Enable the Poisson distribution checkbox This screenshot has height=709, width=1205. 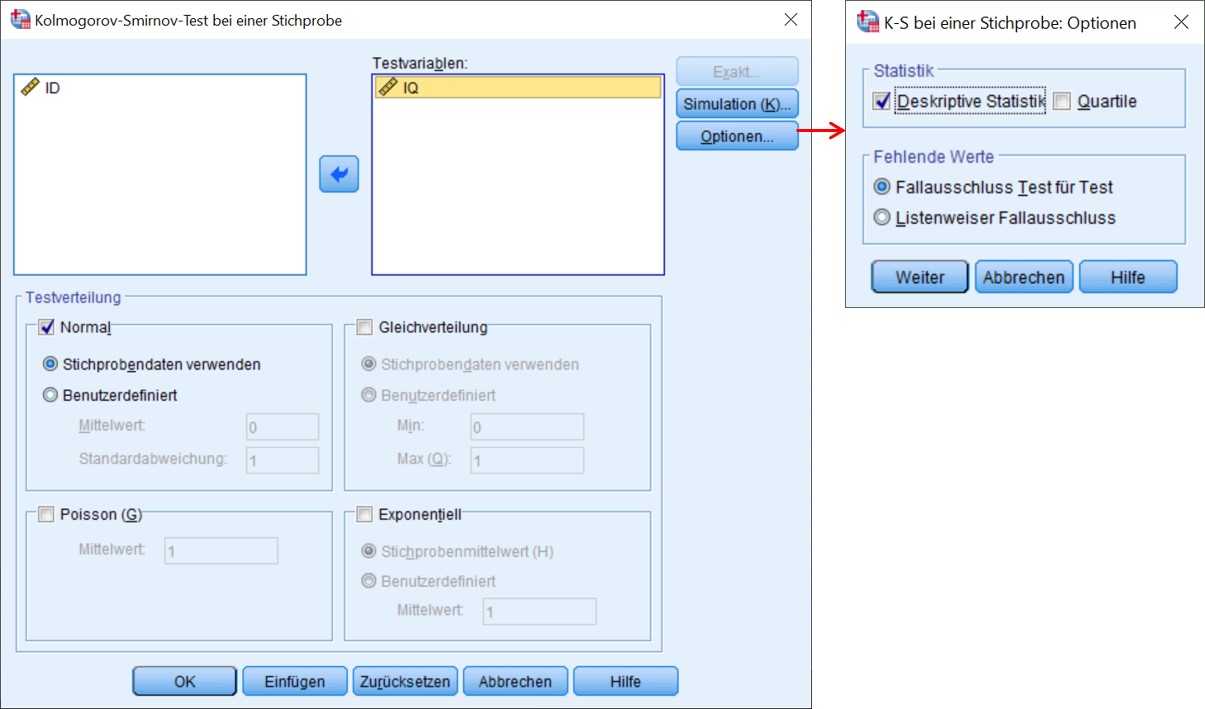pyautogui.click(x=46, y=515)
